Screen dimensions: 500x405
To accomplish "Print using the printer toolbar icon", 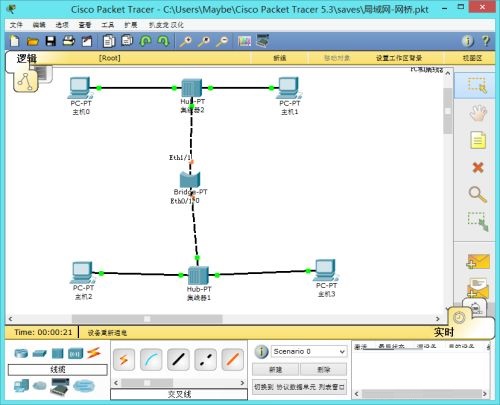I will [69, 41].
